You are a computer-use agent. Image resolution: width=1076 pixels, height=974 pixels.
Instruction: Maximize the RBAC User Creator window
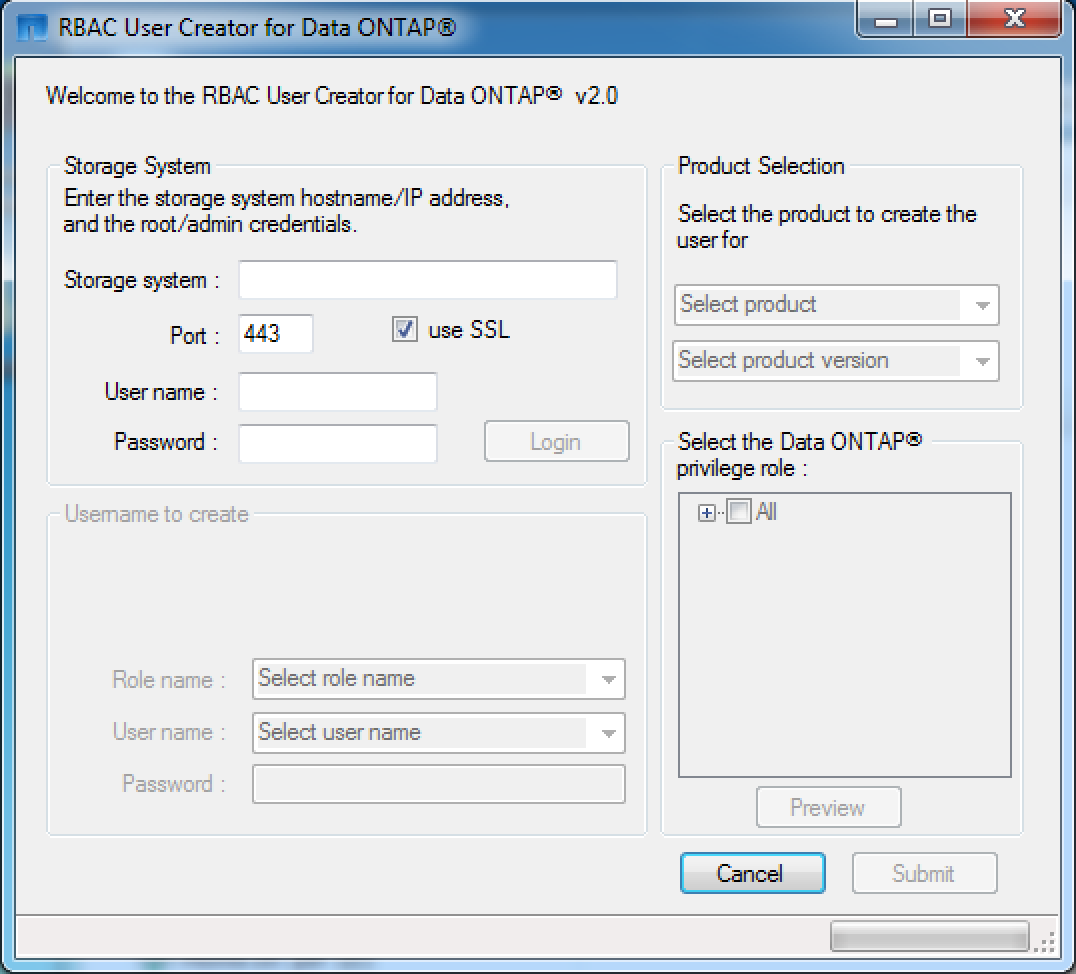pos(939,19)
